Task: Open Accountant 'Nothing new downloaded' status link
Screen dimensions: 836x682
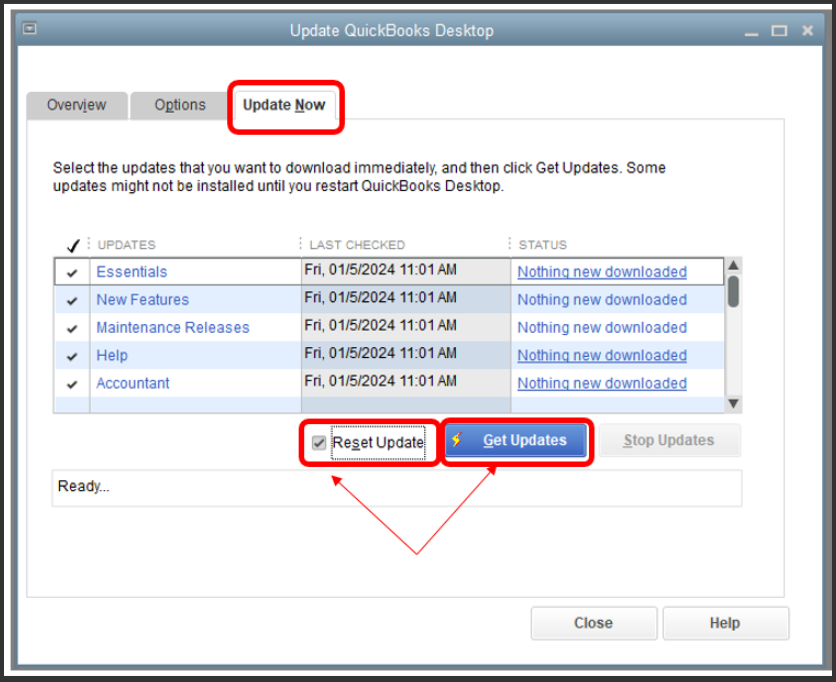Action: coord(602,383)
